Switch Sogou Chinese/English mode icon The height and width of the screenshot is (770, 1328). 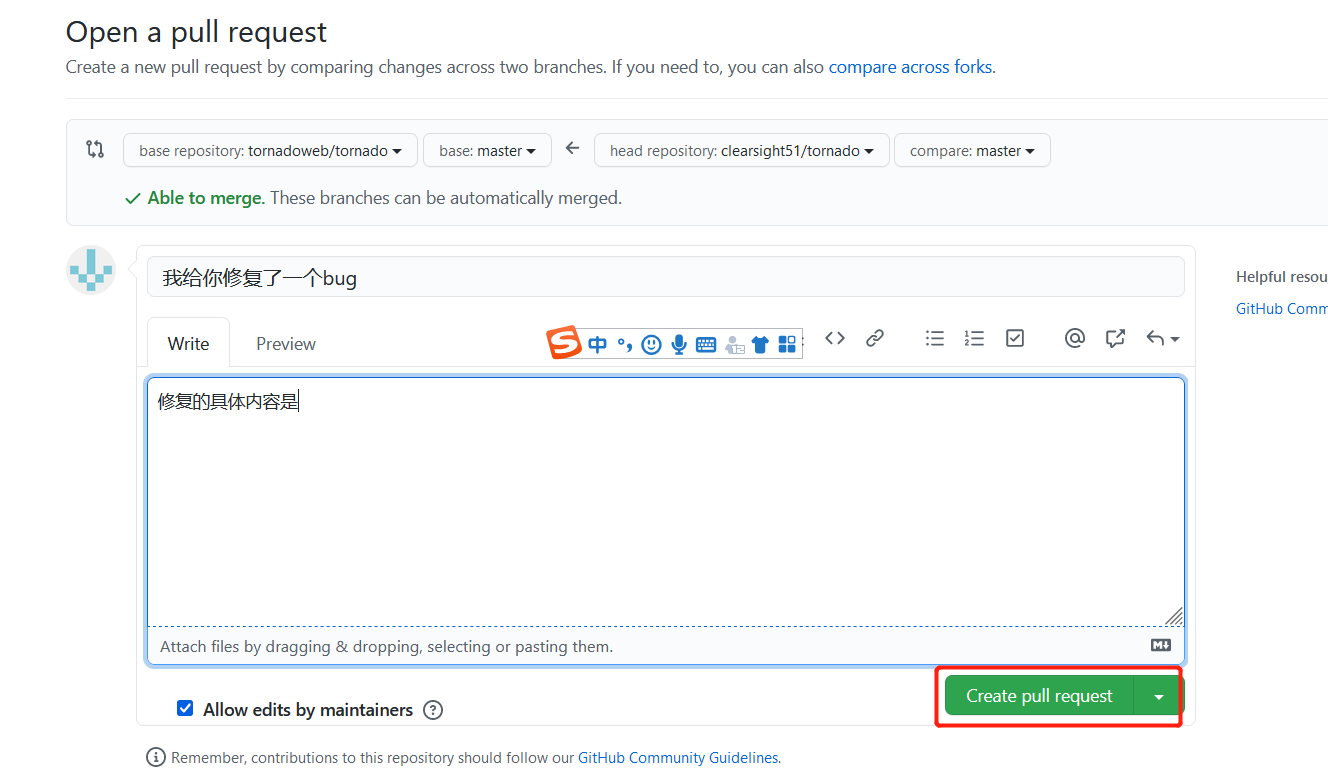coord(598,345)
